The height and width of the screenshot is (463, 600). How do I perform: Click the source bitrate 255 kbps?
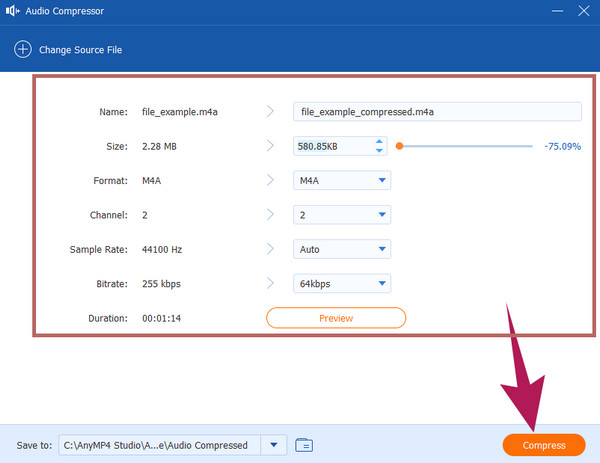click(161, 284)
